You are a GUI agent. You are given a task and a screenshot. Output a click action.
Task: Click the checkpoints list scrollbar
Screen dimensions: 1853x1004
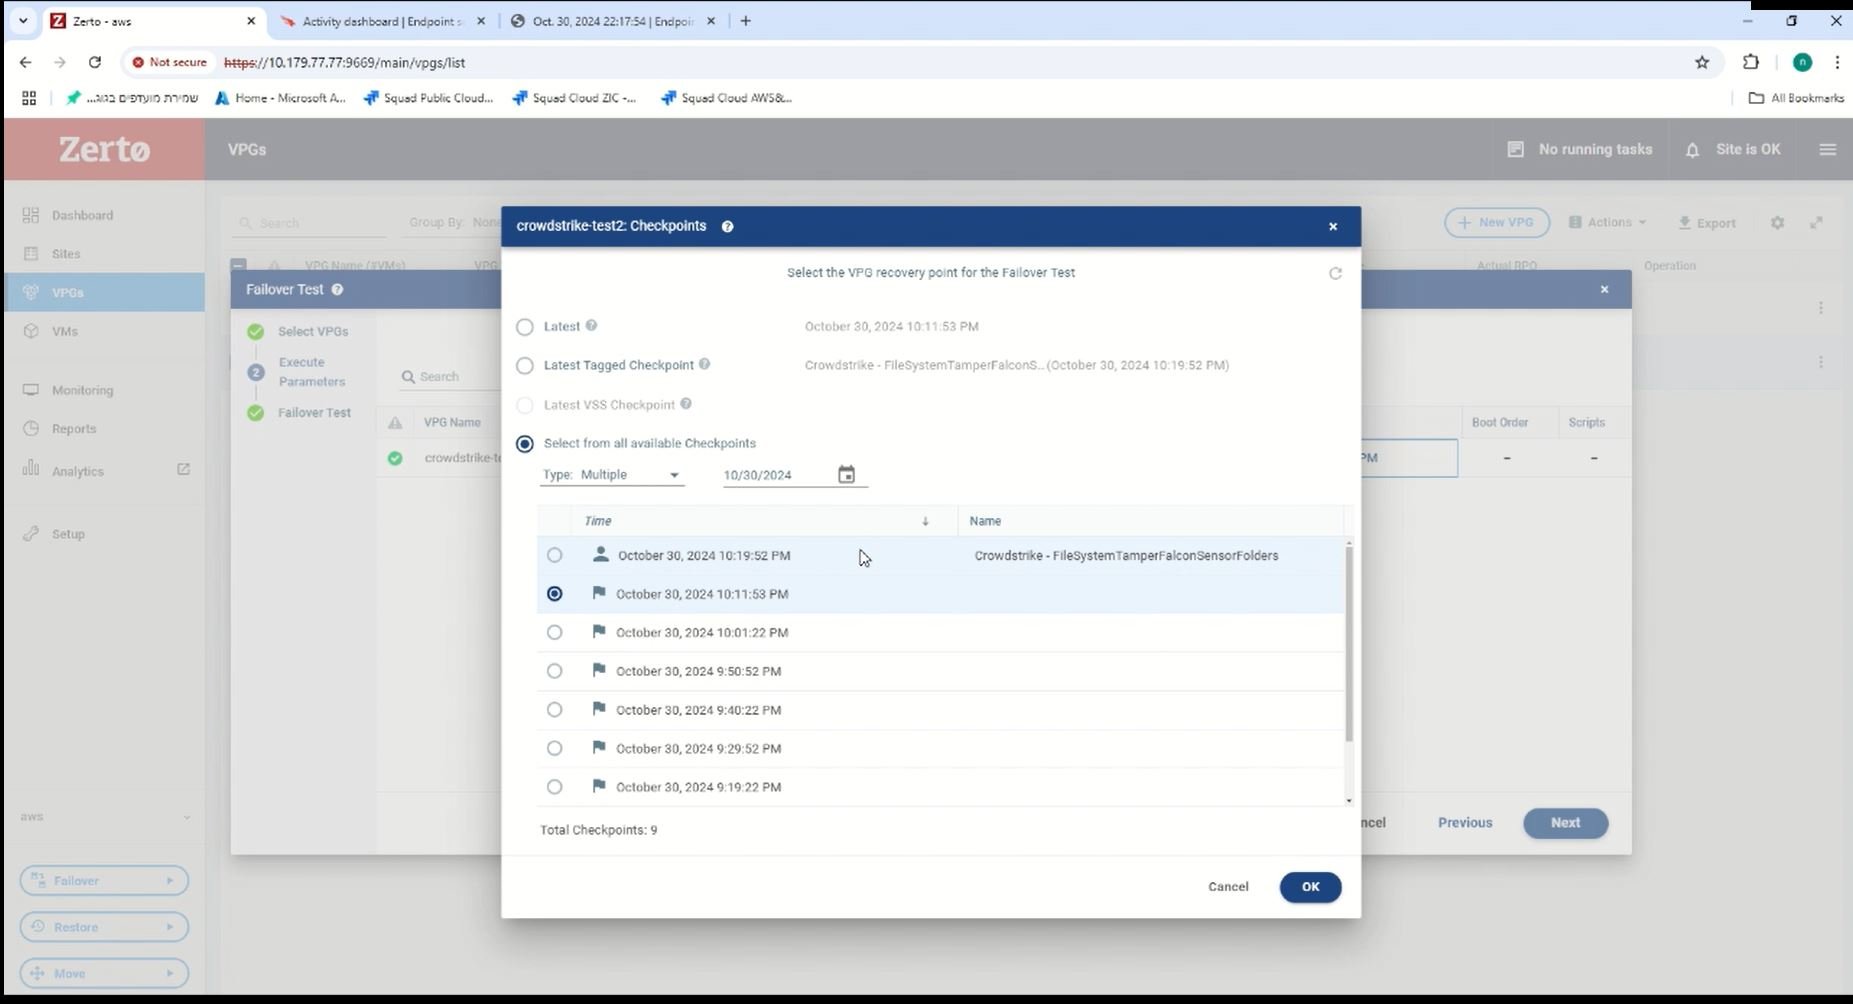pos(1348,644)
